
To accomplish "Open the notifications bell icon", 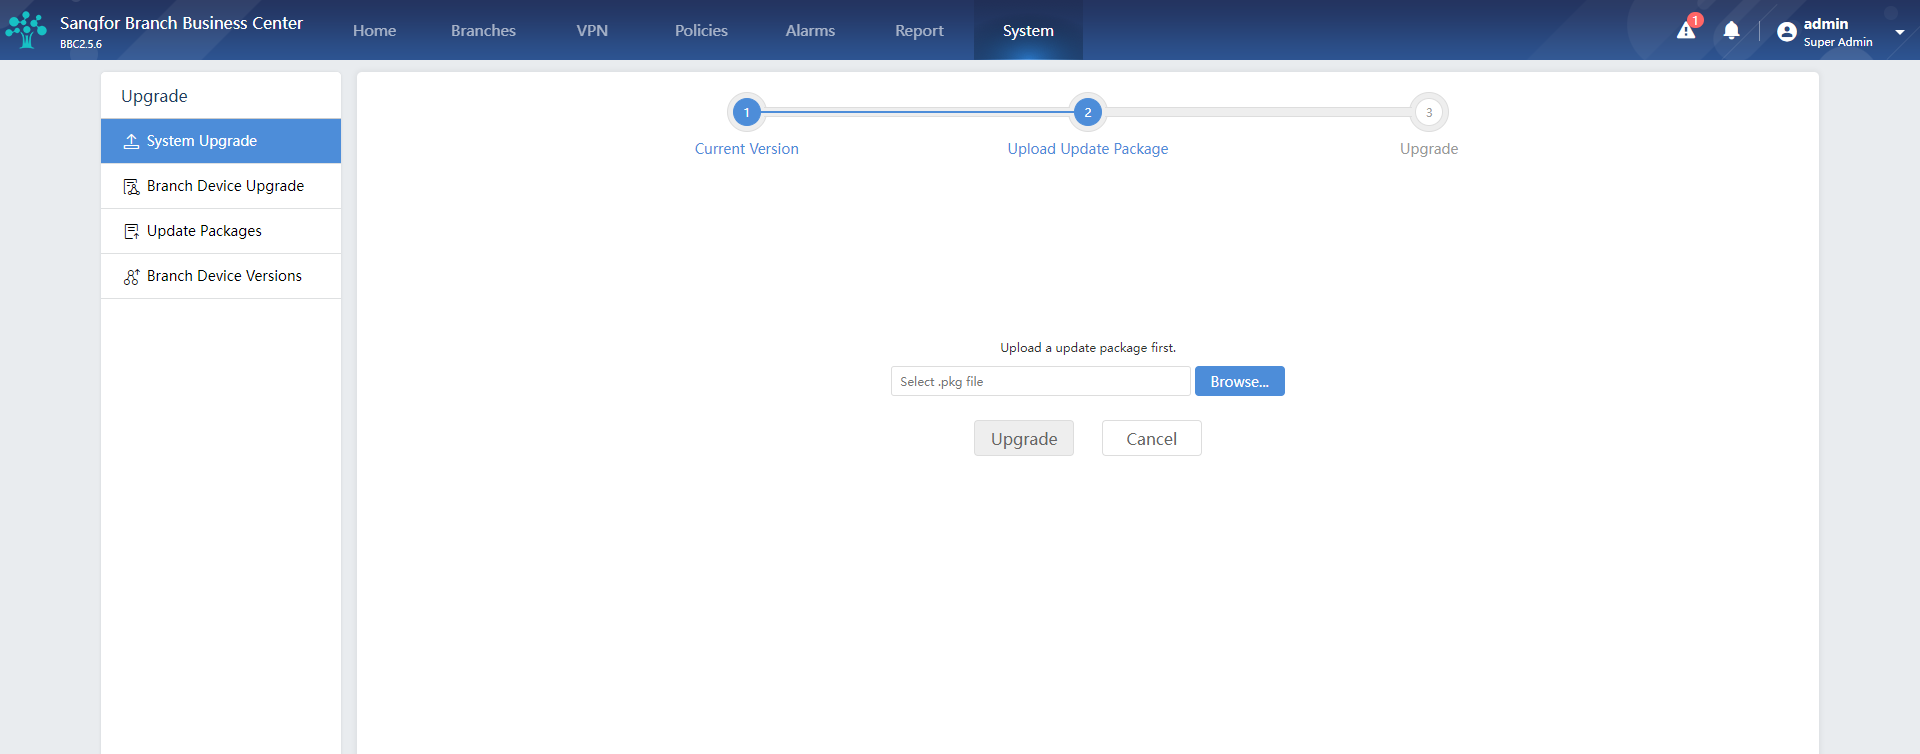I will coord(1731,31).
